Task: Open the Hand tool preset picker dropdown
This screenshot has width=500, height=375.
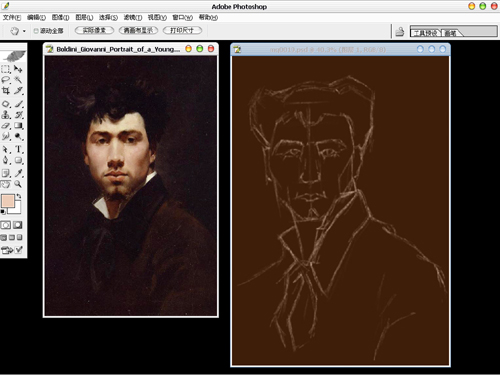Action: (x=24, y=31)
